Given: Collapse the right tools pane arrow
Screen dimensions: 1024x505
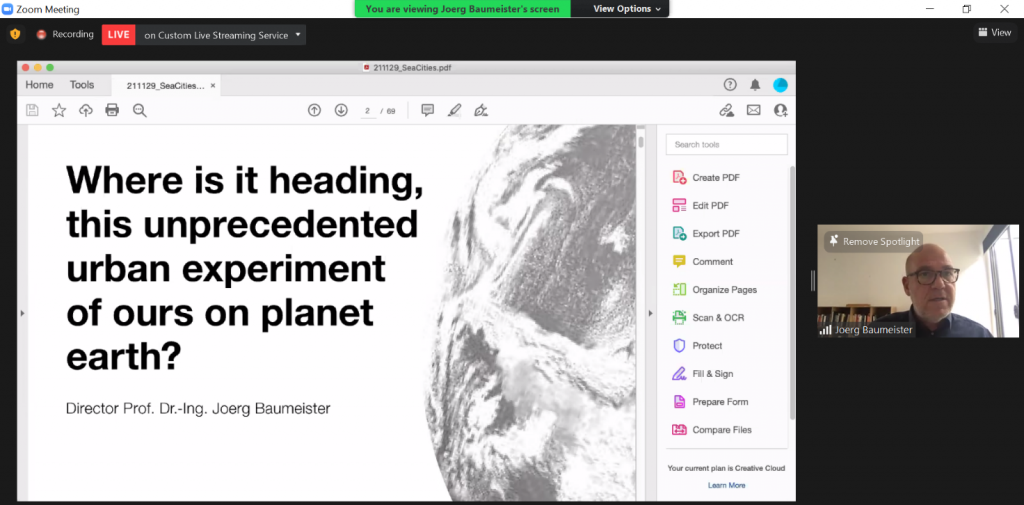Looking at the screenshot, I should click(650, 313).
